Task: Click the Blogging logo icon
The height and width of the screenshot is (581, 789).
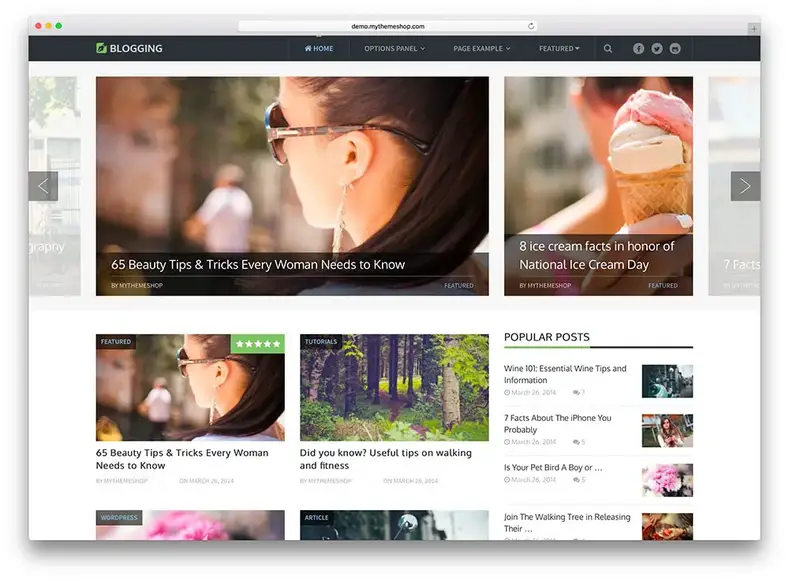Action: (101, 48)
